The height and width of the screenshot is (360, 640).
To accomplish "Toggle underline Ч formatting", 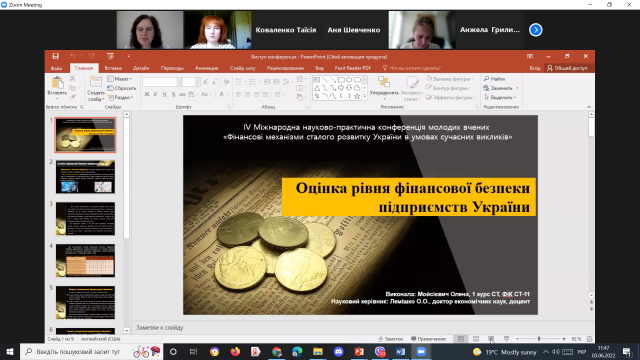I will pyautogui.click(x=164, y=94).
